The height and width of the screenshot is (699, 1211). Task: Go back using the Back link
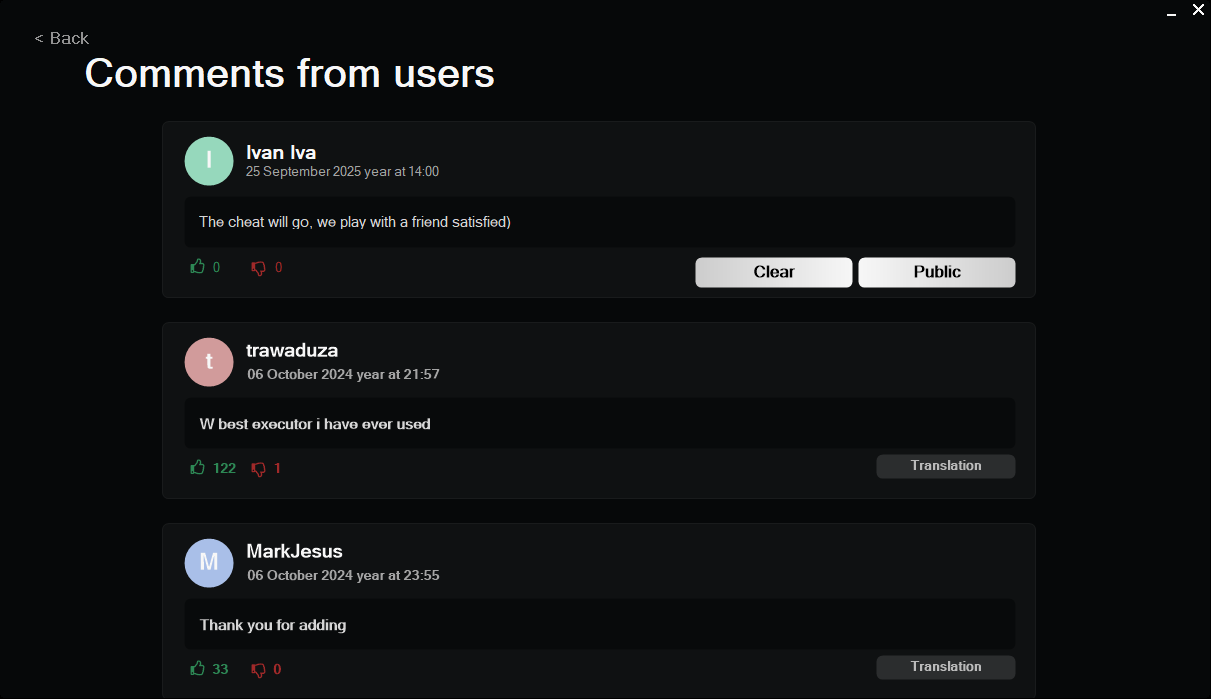click(62, 38)
